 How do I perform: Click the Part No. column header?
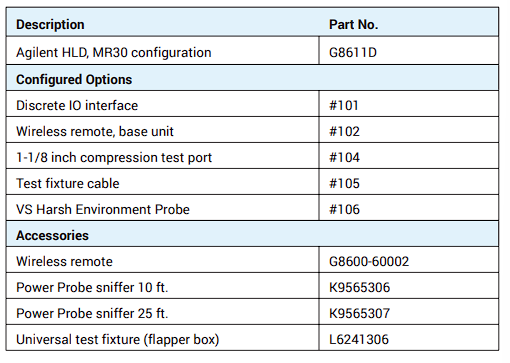353,25
